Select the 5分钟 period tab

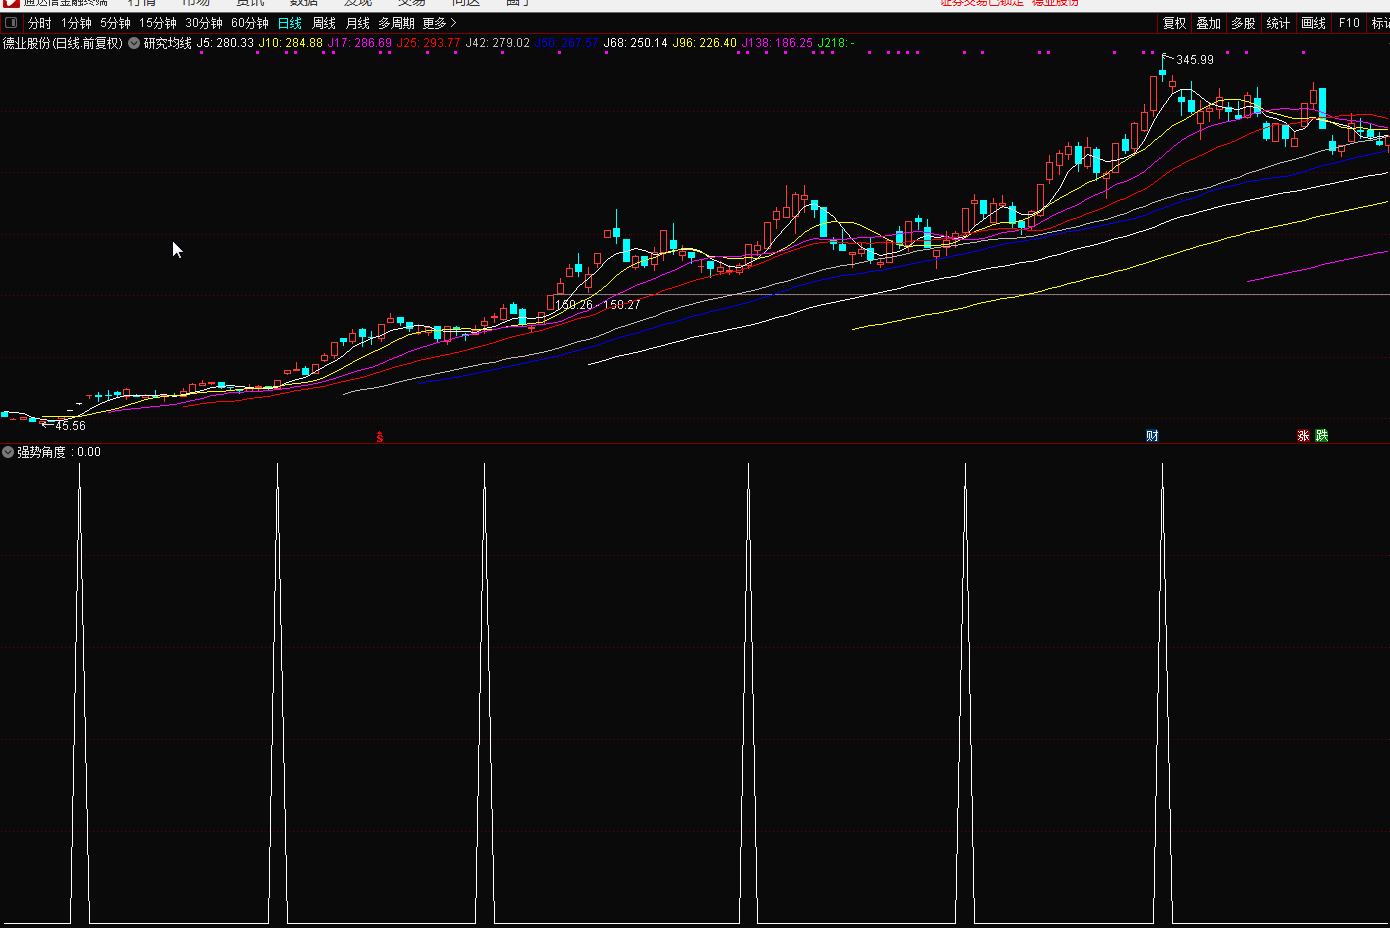tap(115, 23)
